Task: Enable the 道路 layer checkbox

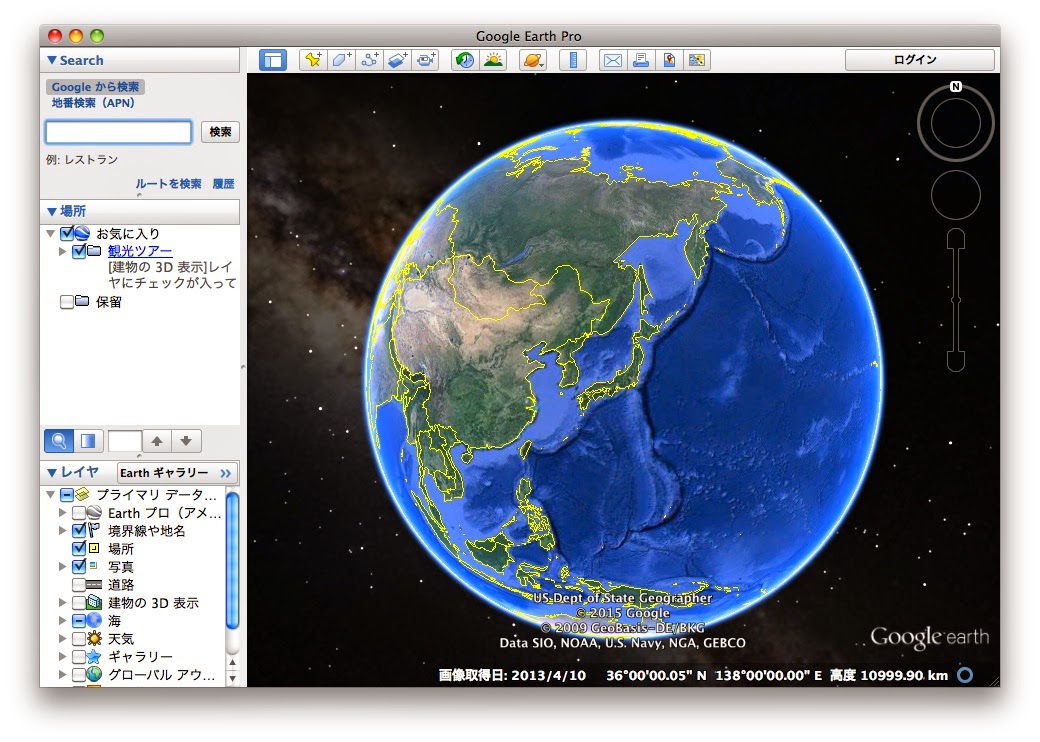Action: (78, 585)
